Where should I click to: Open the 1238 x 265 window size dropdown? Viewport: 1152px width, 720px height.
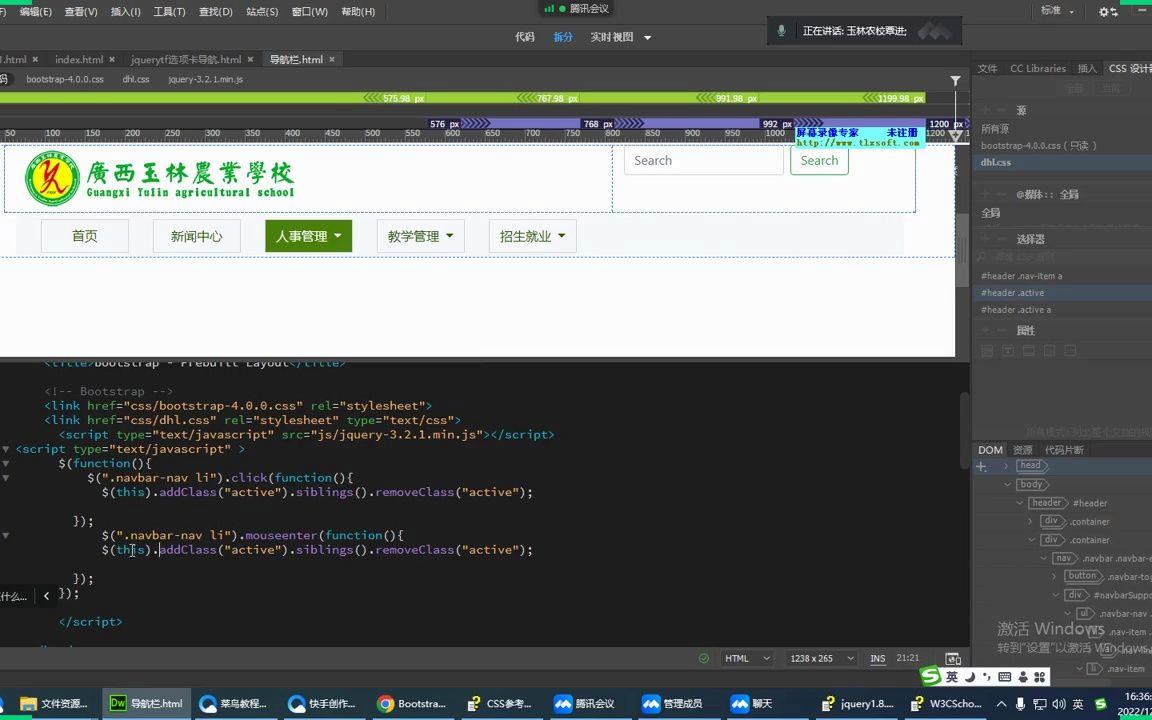[x=821, y=658]
